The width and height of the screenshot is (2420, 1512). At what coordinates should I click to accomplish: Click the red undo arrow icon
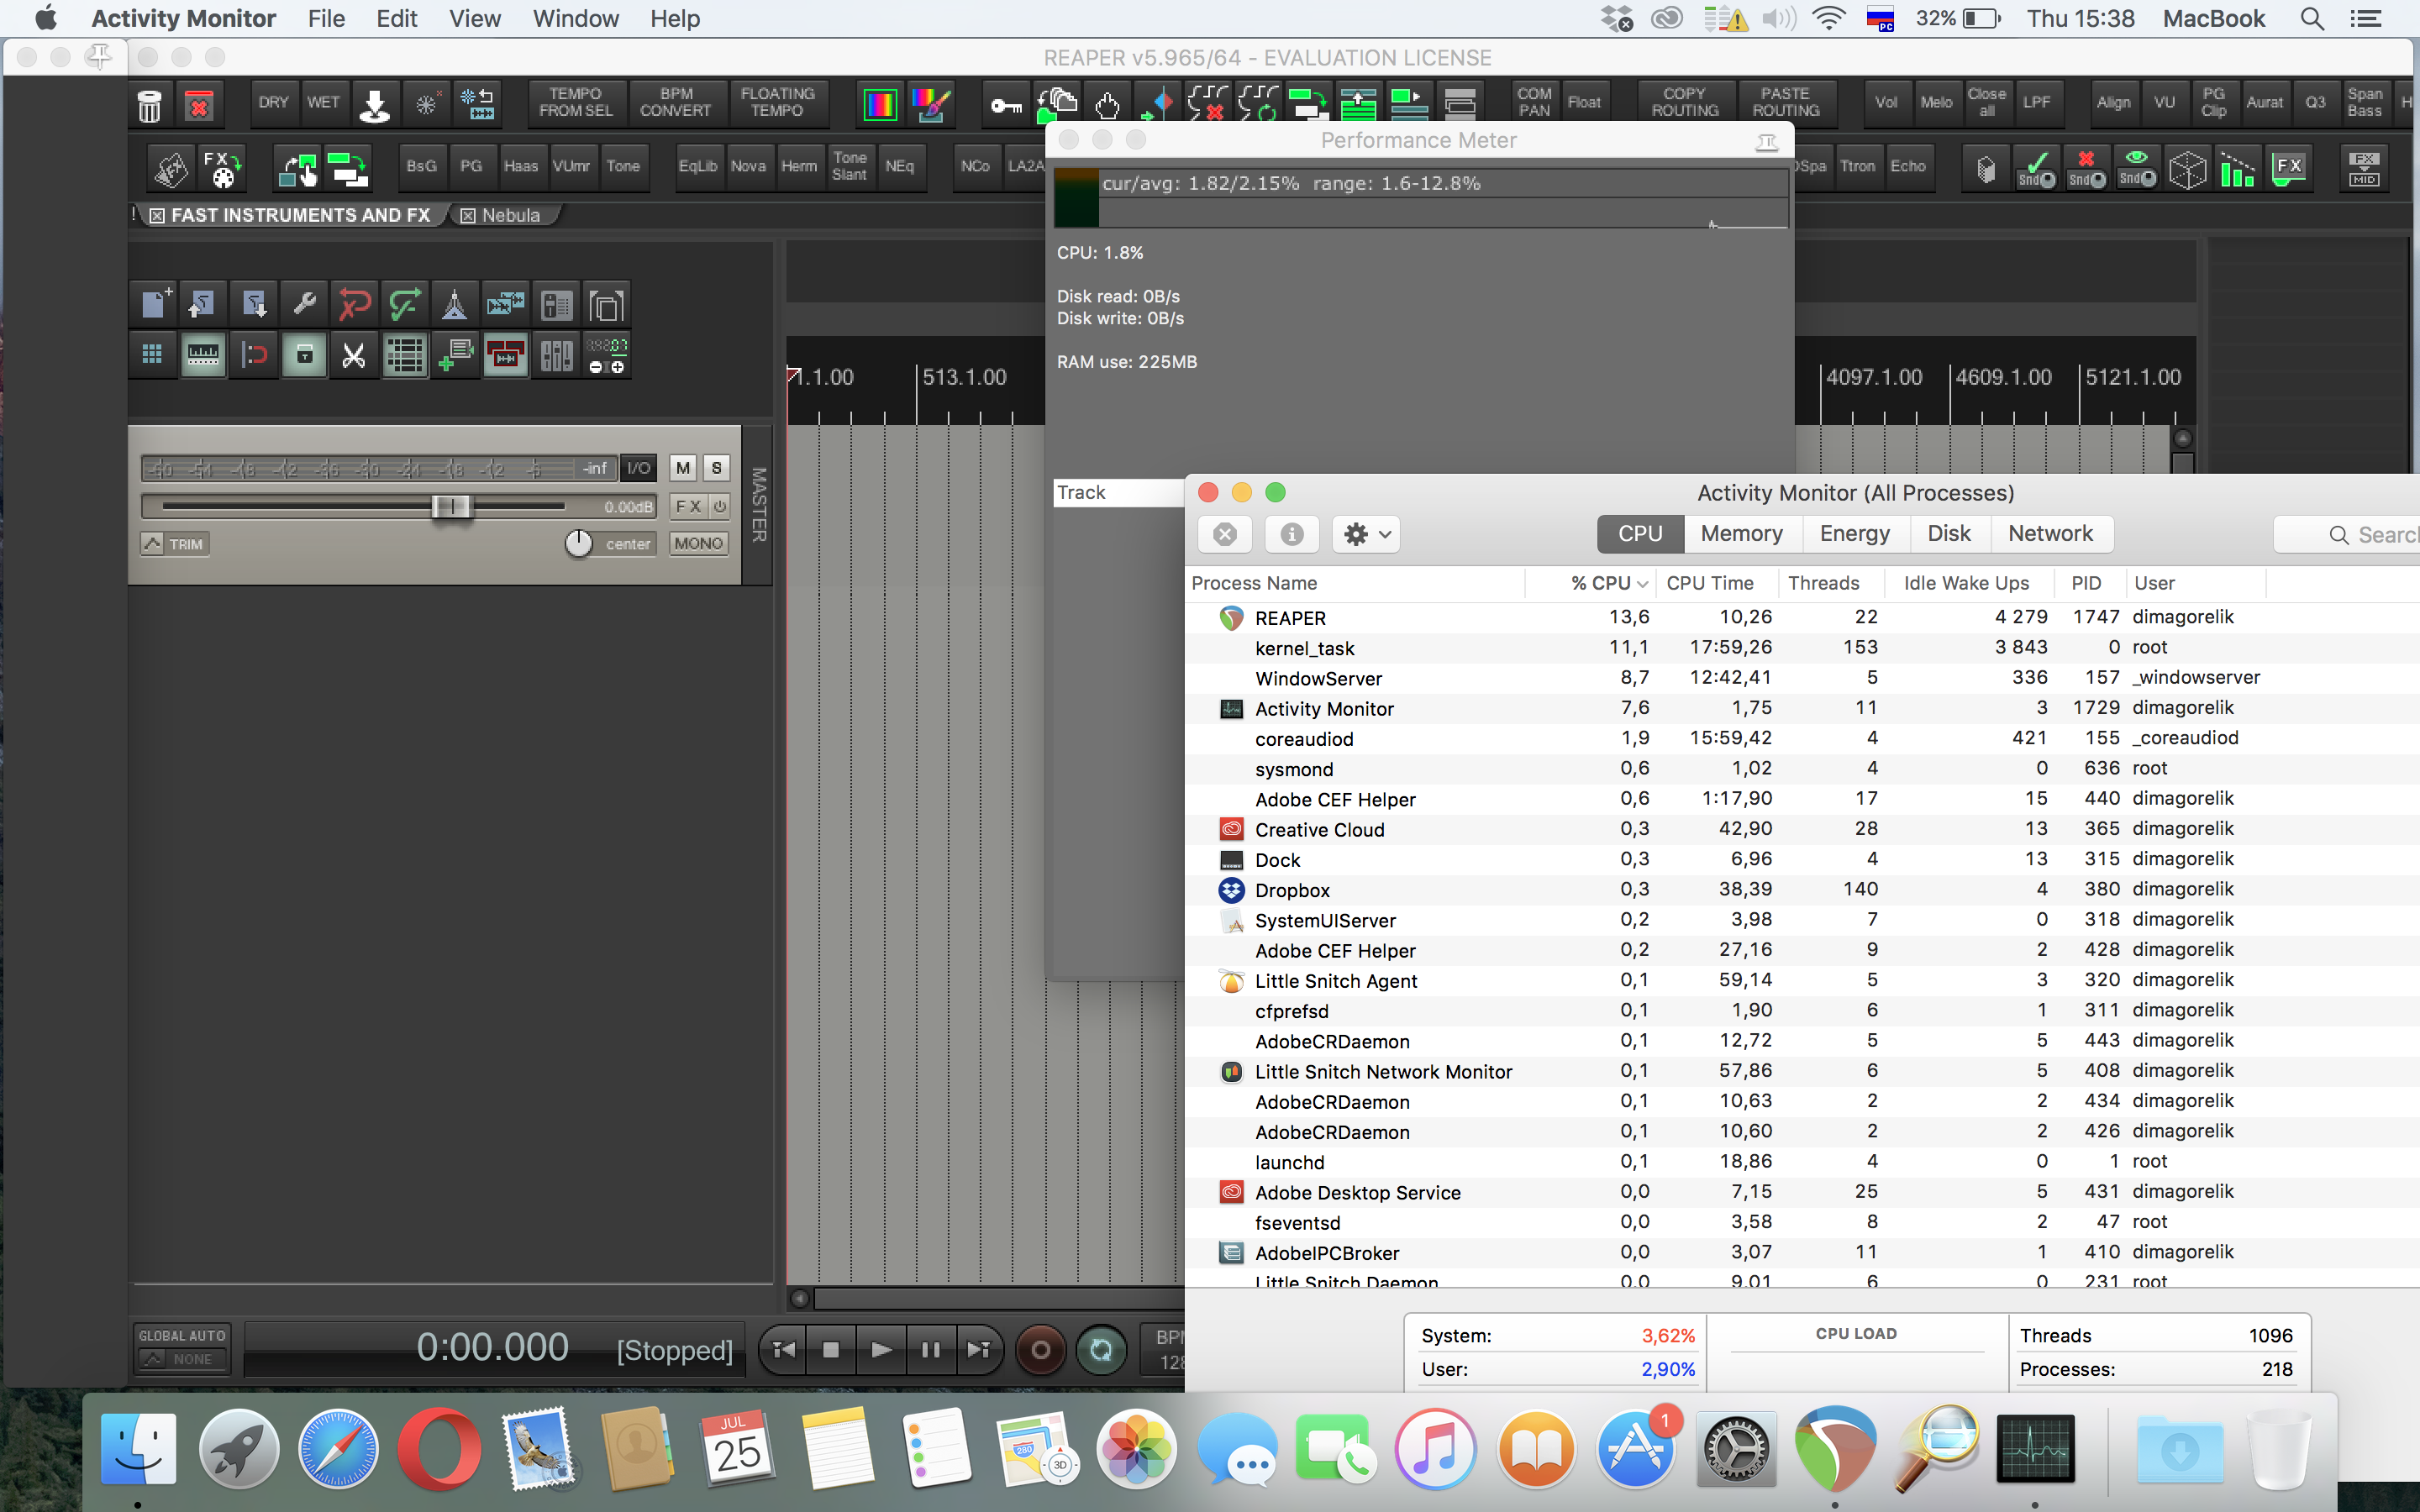pos(354,304)
